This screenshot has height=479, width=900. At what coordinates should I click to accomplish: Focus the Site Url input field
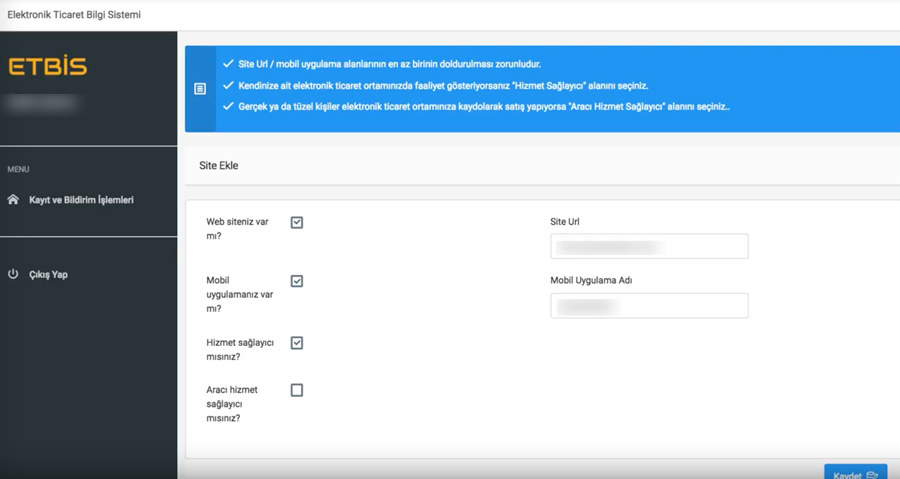click(x=649, y=246)
